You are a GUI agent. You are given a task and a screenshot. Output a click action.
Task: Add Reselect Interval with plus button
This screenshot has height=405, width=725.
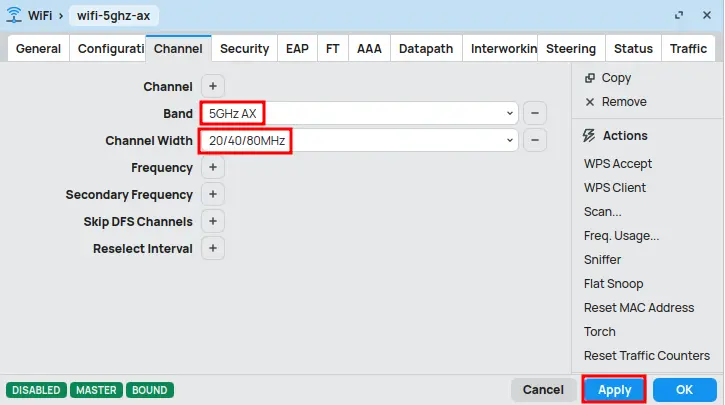[213, 249]
